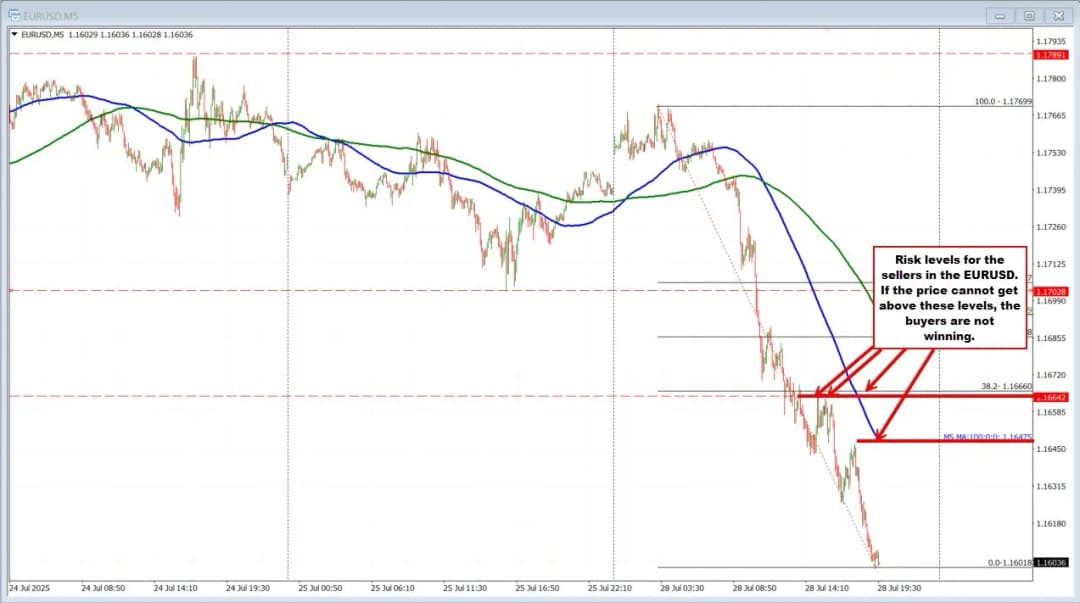This screenshot has width=1080, height=603.
Task: Click the EURUSD,M5 title bar text
Action: coord(50,15)
